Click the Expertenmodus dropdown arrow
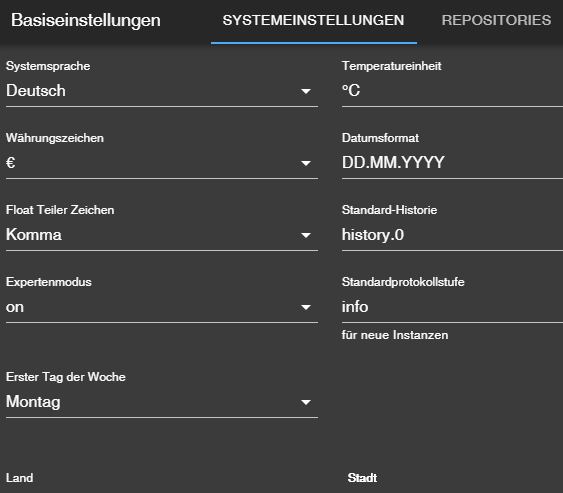This screenshot has height=493, width=563. click(306, 307)
